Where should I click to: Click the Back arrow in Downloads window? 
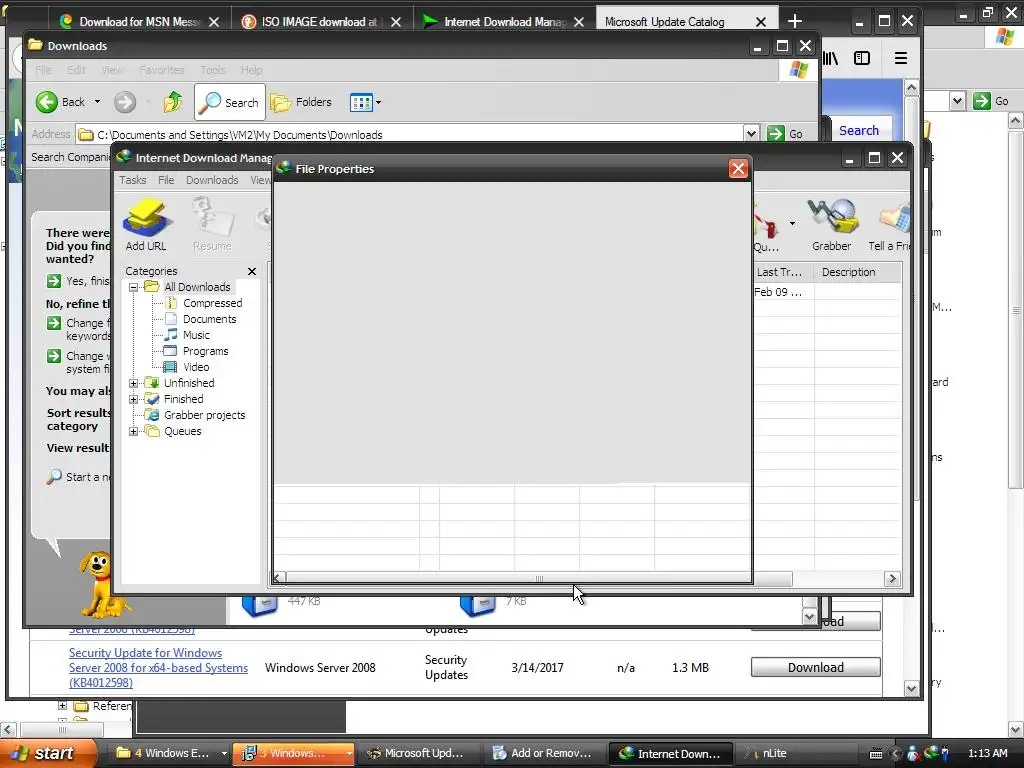[x=60, y=102]
